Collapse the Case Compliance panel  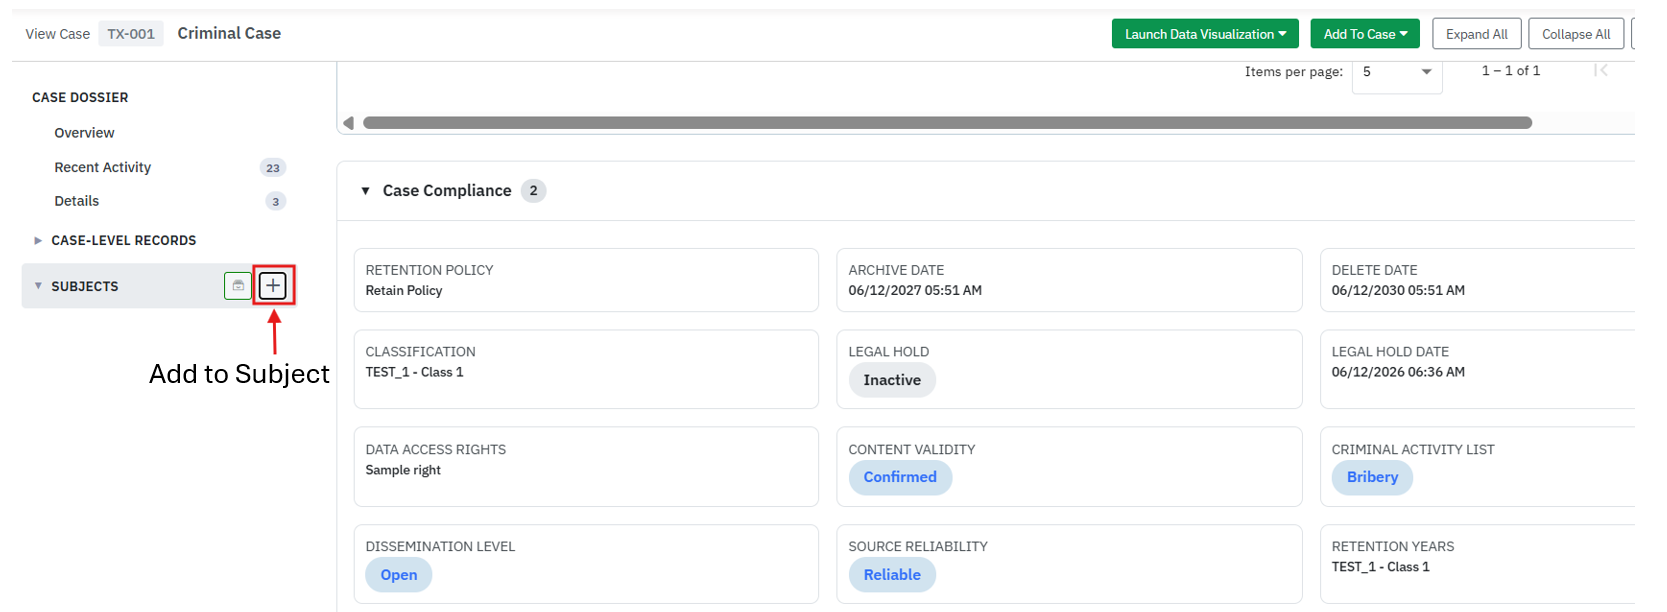pyautogui.click(x=366, y=191)
